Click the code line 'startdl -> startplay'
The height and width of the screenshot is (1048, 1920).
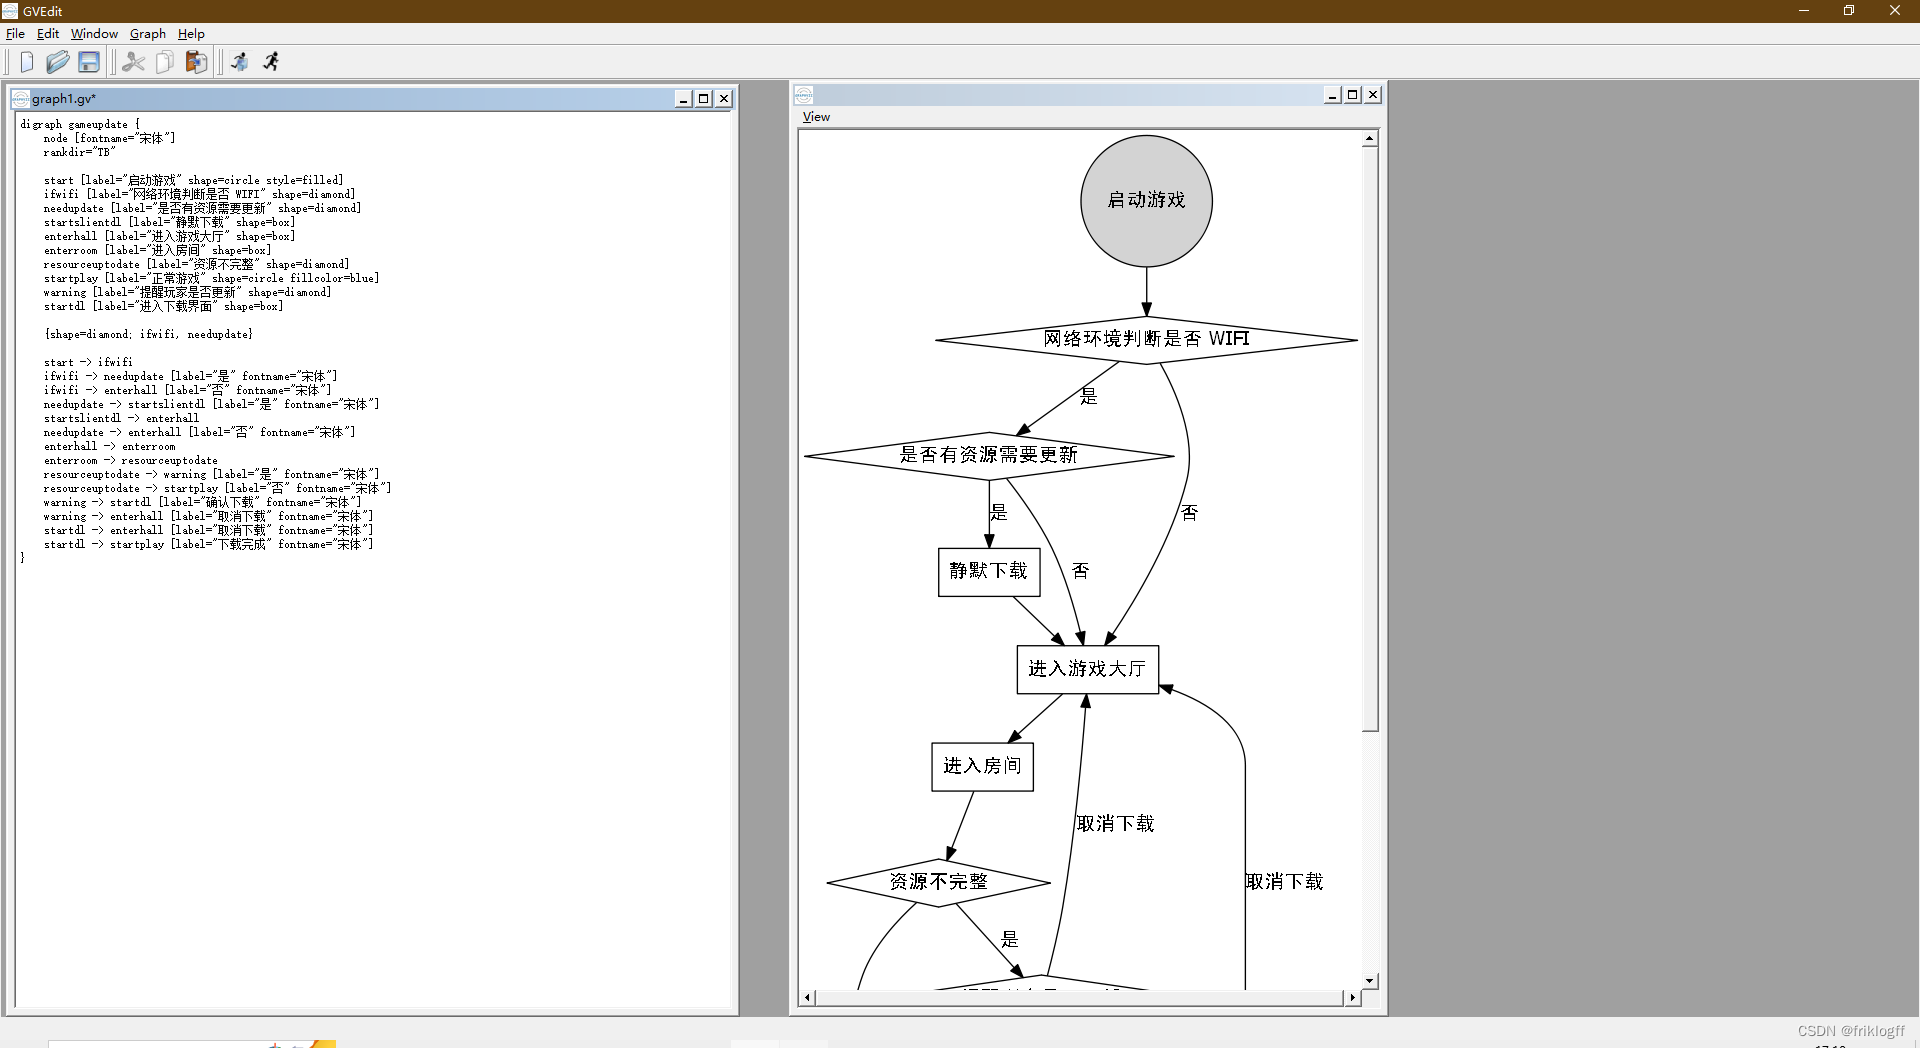coord(209,545)
